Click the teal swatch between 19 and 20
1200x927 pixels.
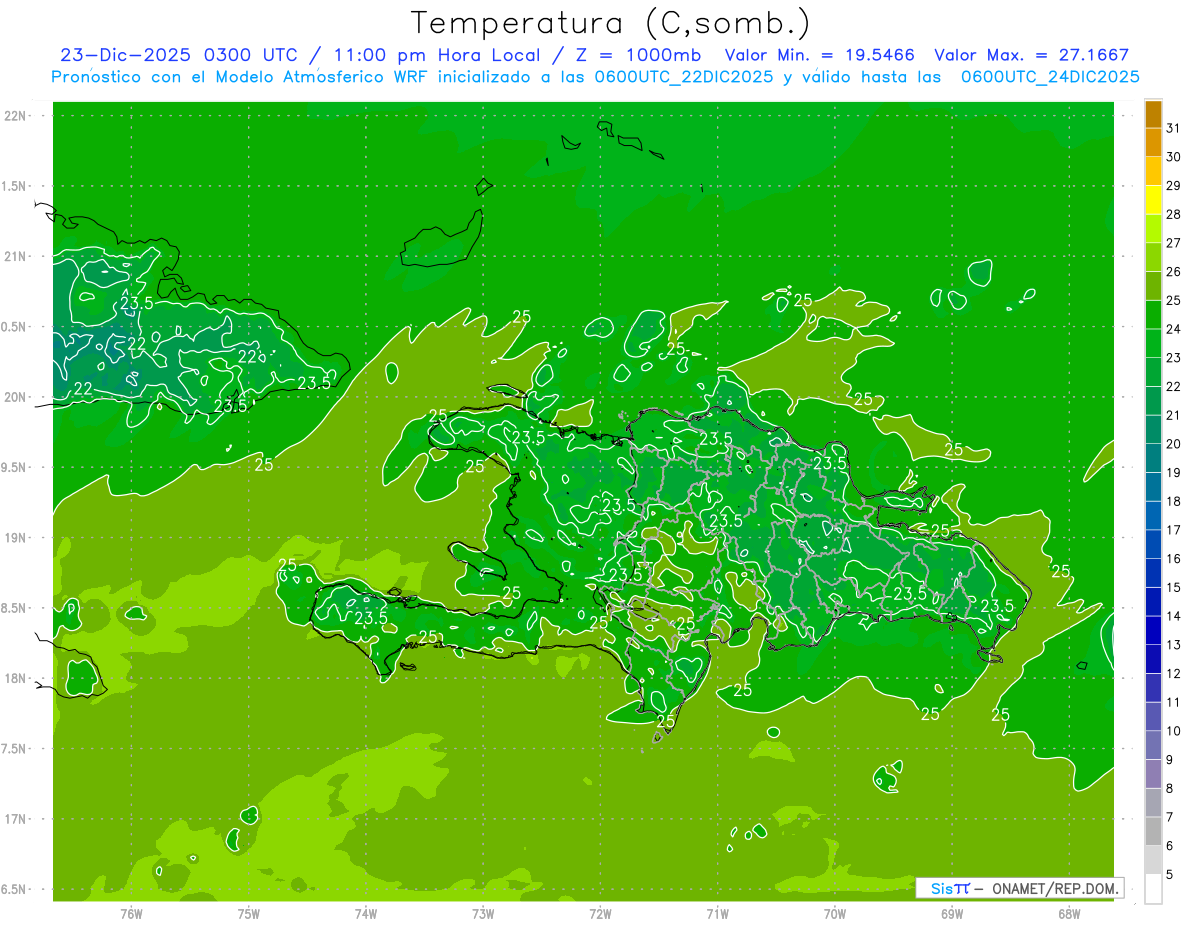[x=1153, y=458]
